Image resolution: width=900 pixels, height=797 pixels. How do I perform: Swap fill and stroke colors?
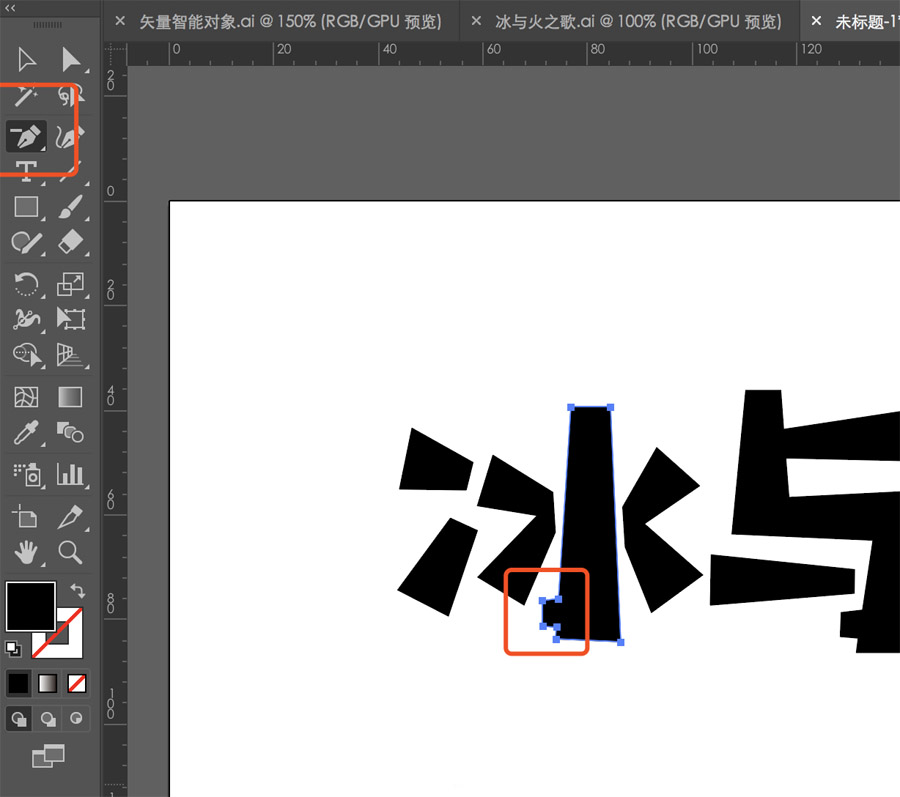pyautogui.click(x=77, y=590)
